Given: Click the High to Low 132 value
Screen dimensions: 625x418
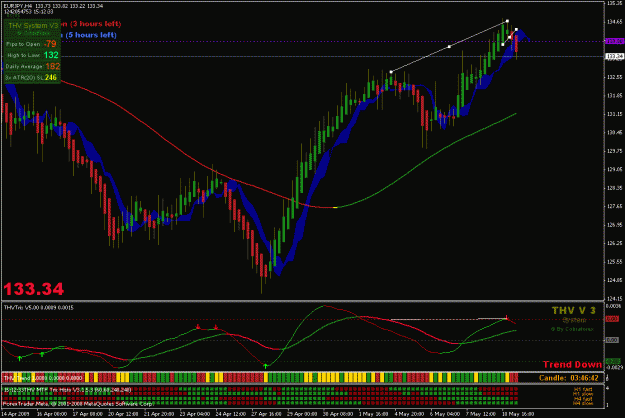Looking at the screenshot, I should pos(51,55).
